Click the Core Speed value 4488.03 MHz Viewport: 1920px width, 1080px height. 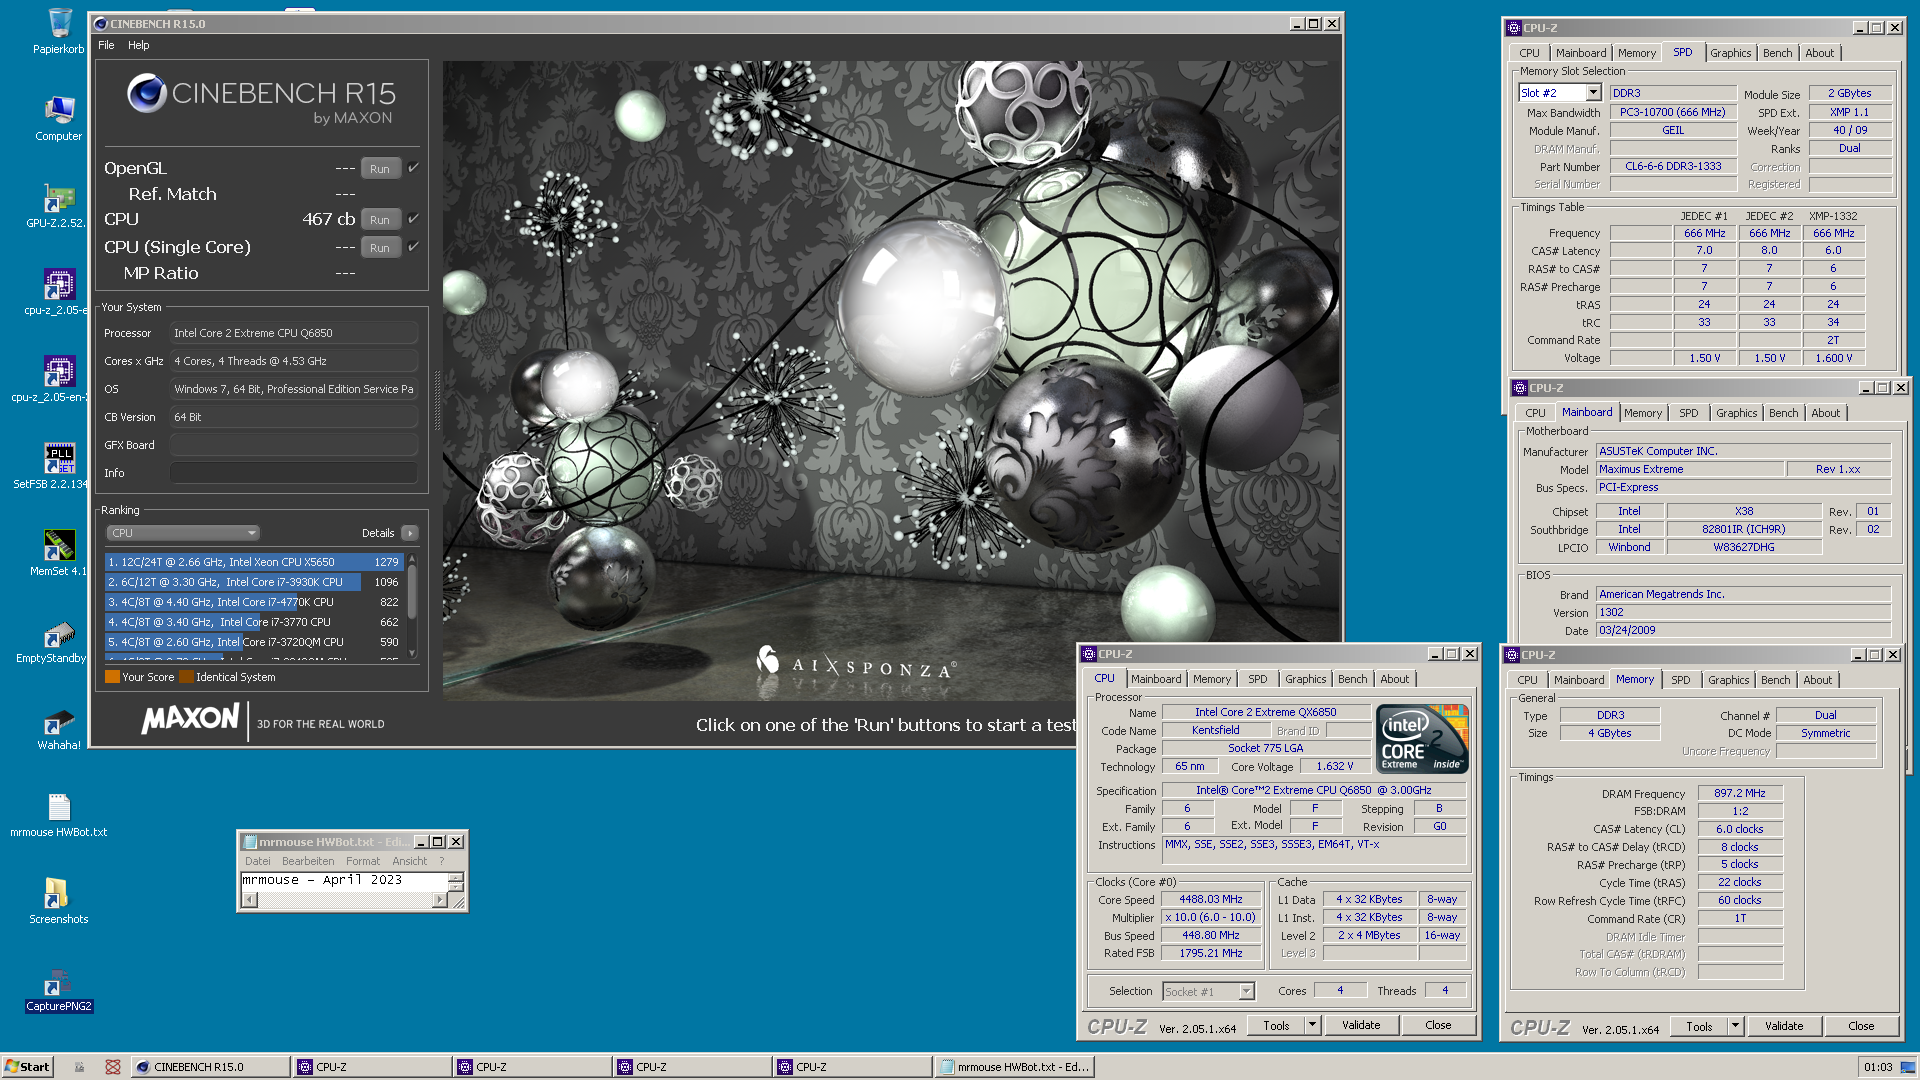[x=1210, y=899]
